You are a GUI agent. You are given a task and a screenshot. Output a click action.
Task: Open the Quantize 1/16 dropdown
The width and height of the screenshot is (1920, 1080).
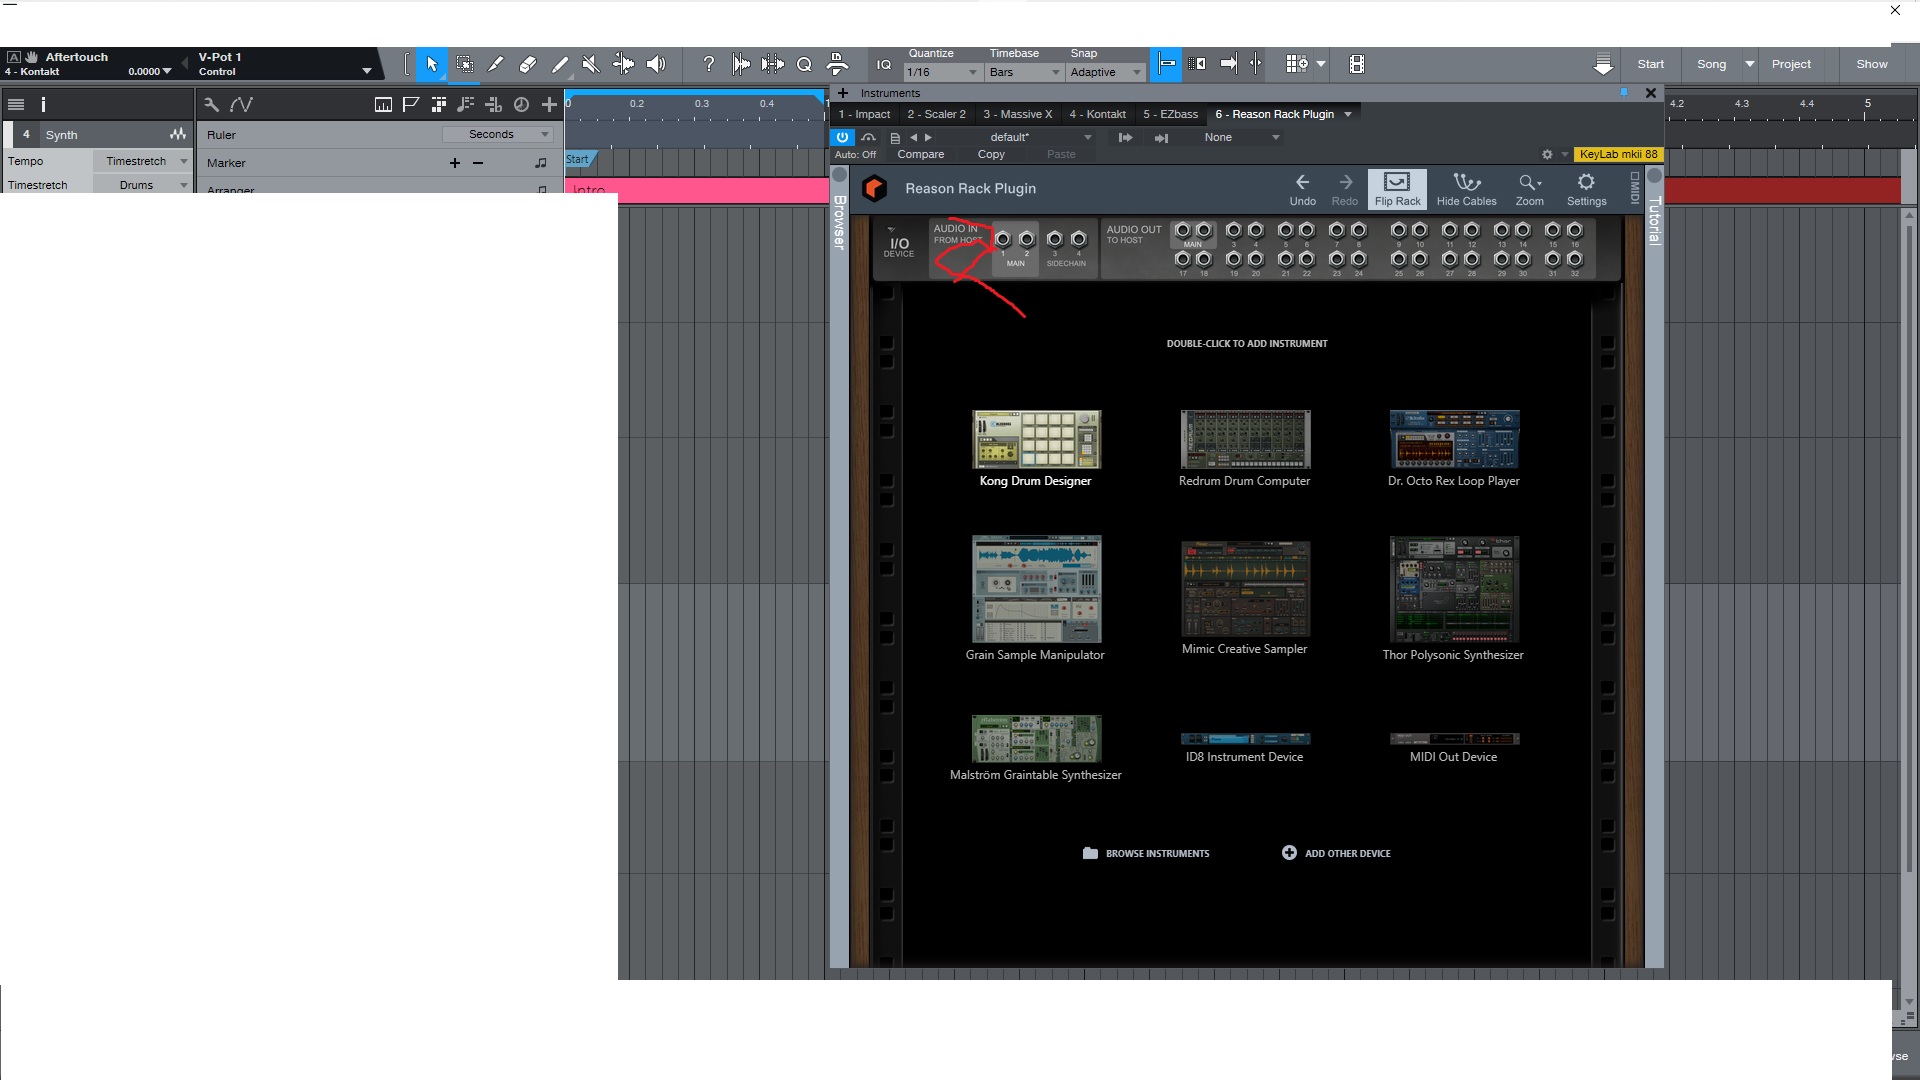942,72
